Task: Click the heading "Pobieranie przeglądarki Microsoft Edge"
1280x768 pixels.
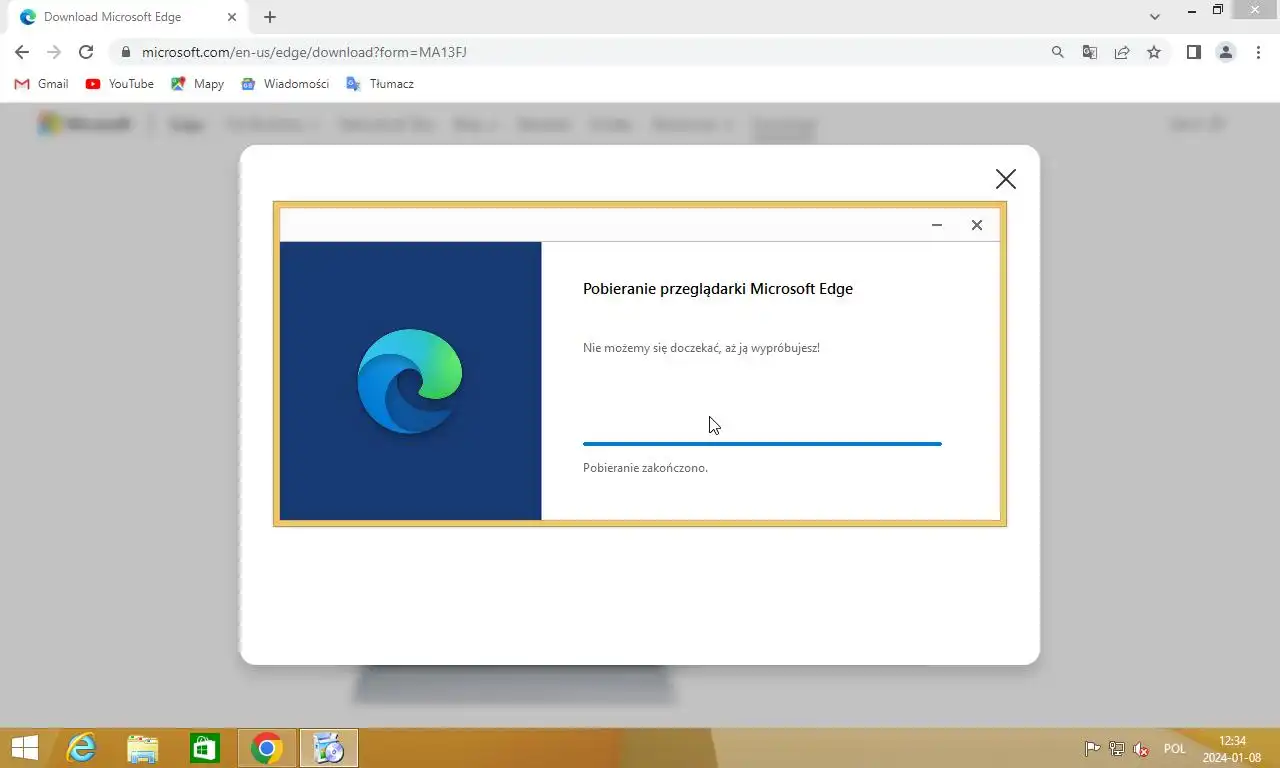Action: tap(718, 289)
